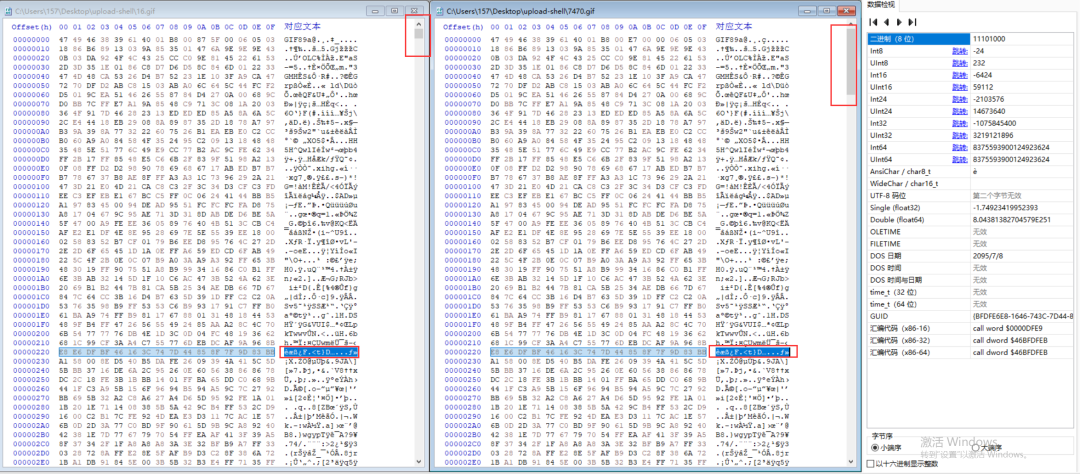1080x474 pixels.
Task: Jump to first byte in data inspector
Action: tap(873, 21)
